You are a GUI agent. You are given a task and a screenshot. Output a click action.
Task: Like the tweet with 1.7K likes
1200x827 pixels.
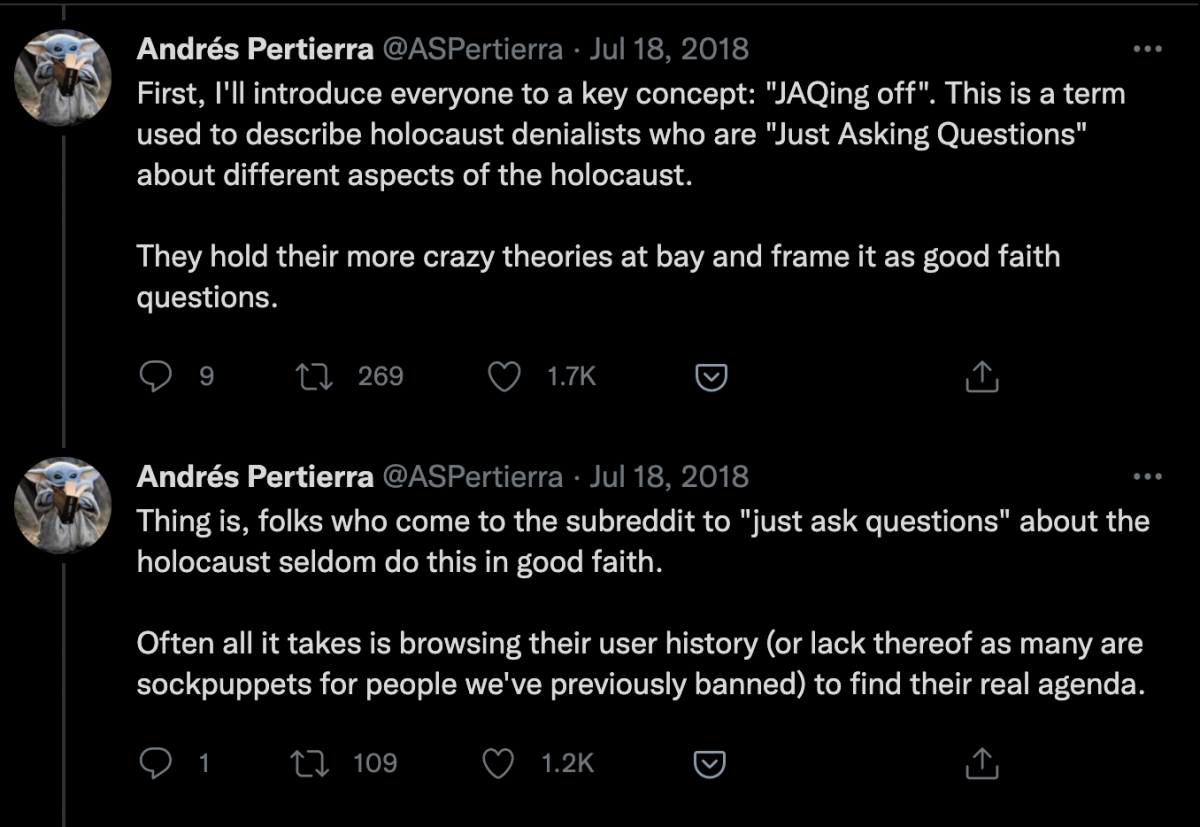tap(504, 376)
